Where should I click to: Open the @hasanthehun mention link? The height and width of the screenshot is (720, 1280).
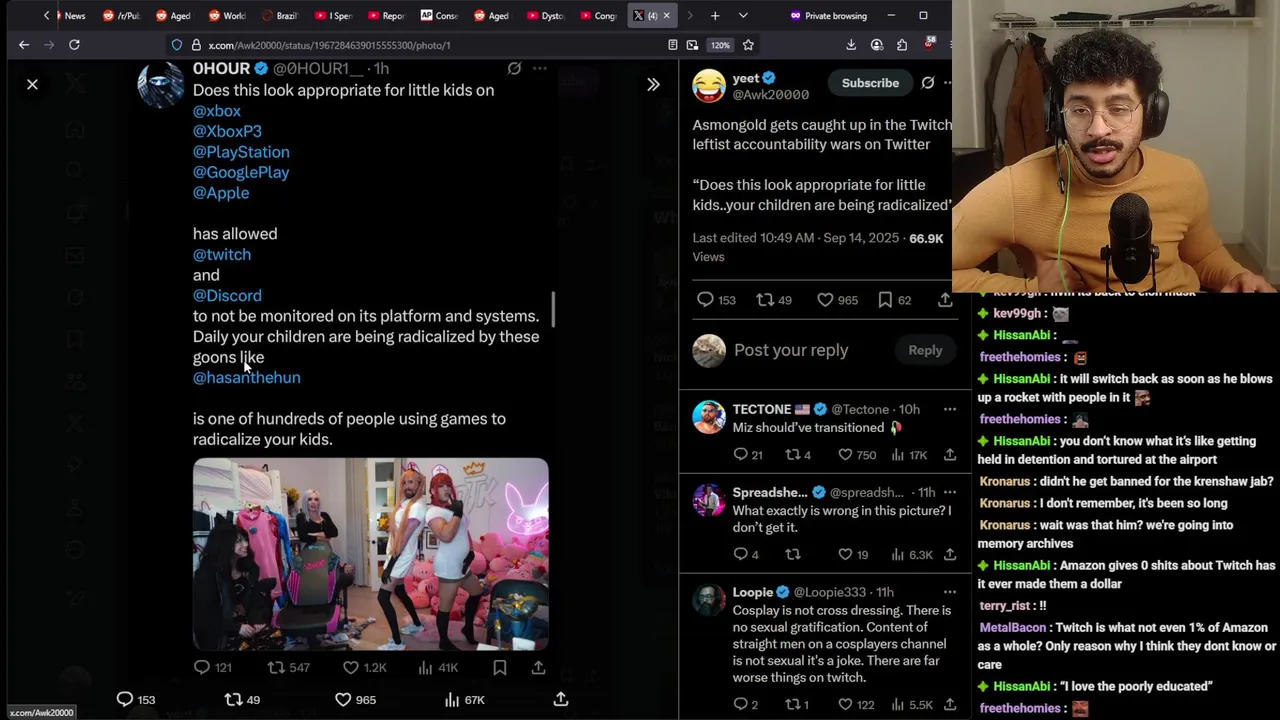pyautogui.click(x=247, y=378)
